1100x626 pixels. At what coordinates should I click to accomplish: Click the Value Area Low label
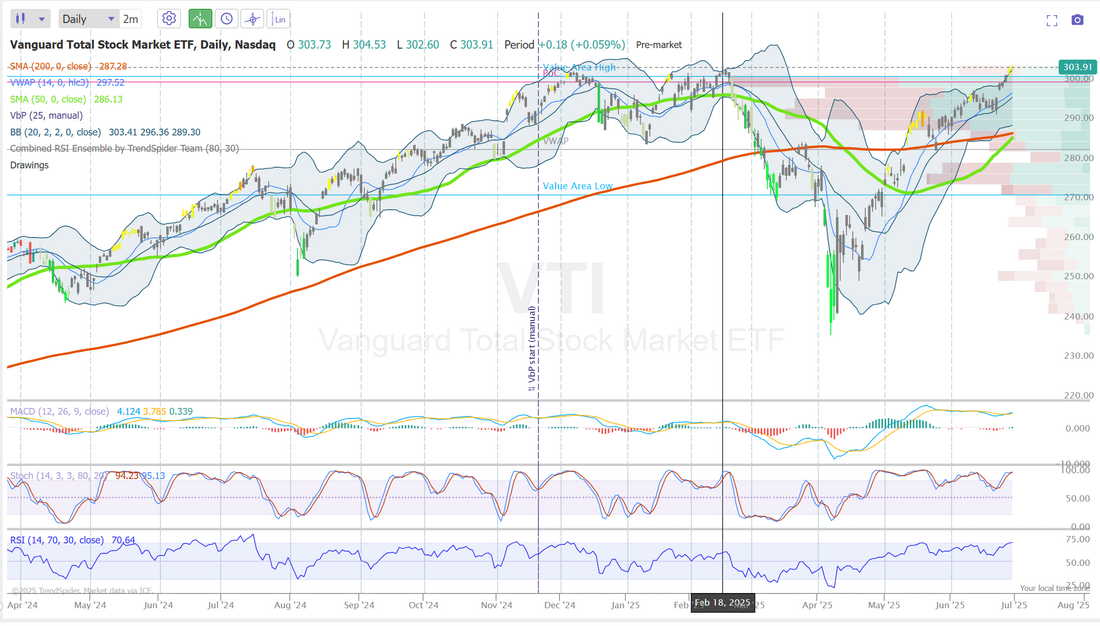[577, 186]
